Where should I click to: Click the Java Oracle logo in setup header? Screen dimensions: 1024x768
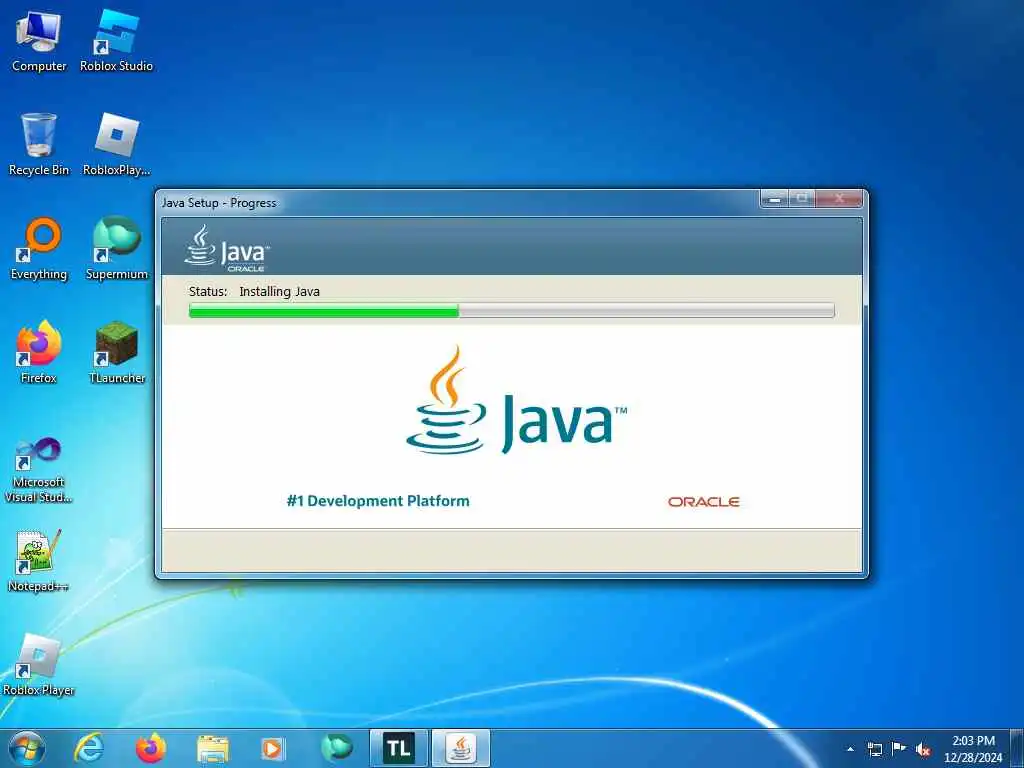[226, 248]
